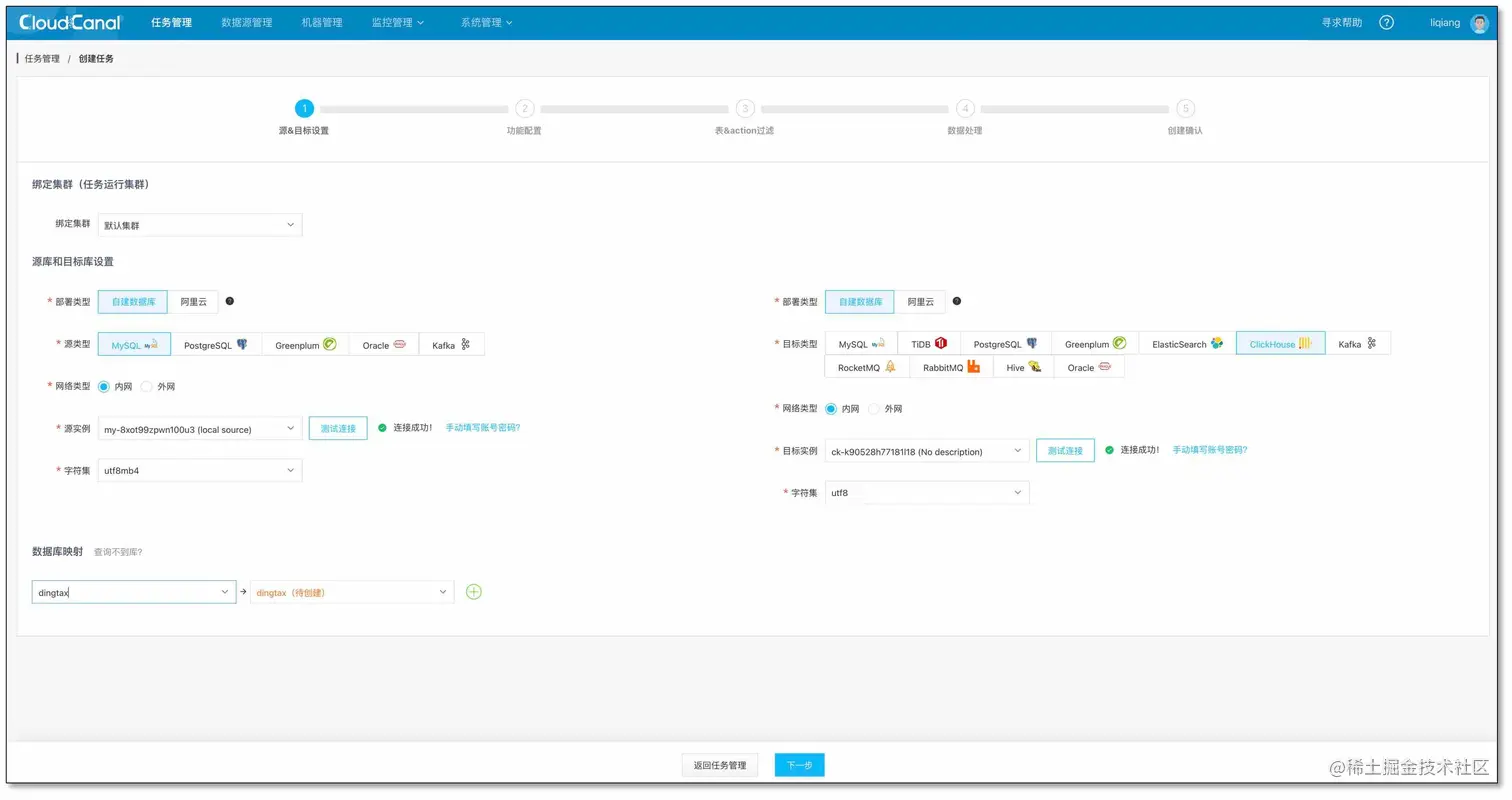Select source network type 外网 radio
The height and width of the screenshot is (800, 1512).
pos(146,386)
